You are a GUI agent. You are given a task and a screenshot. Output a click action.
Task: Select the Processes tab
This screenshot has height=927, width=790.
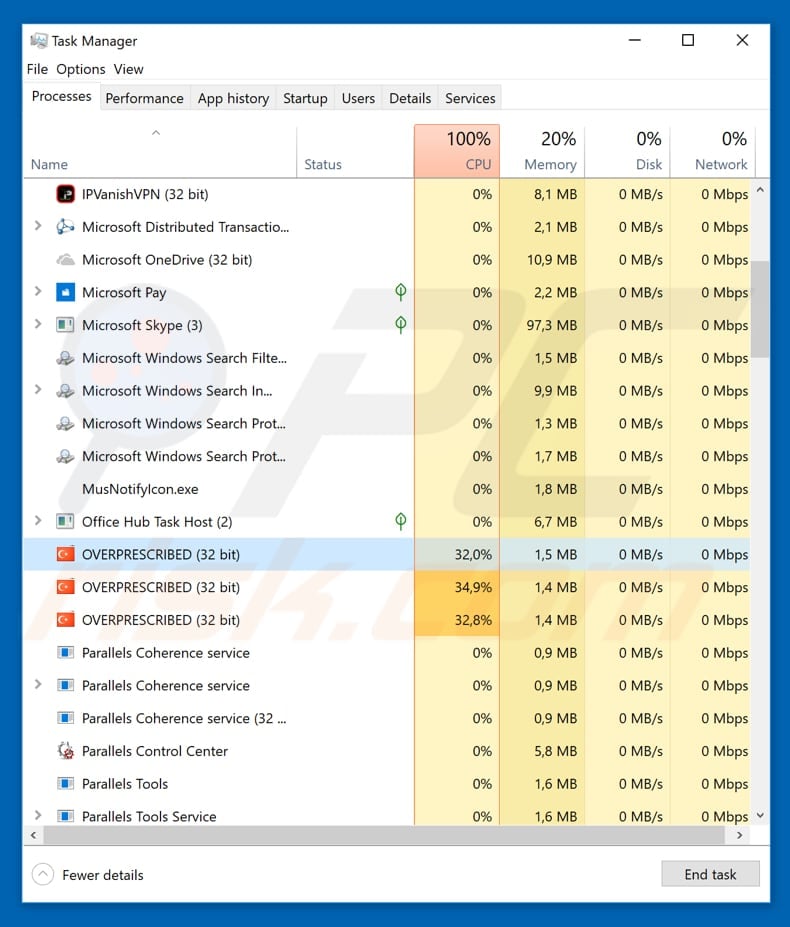pos(61,96)
